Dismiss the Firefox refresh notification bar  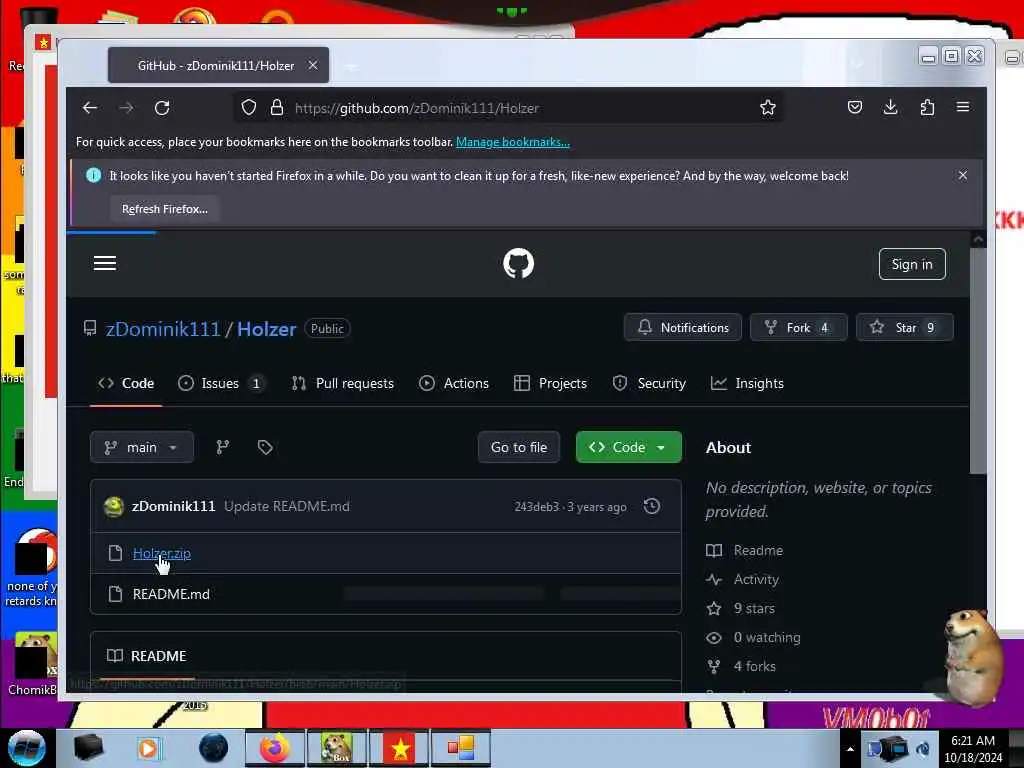963,175
